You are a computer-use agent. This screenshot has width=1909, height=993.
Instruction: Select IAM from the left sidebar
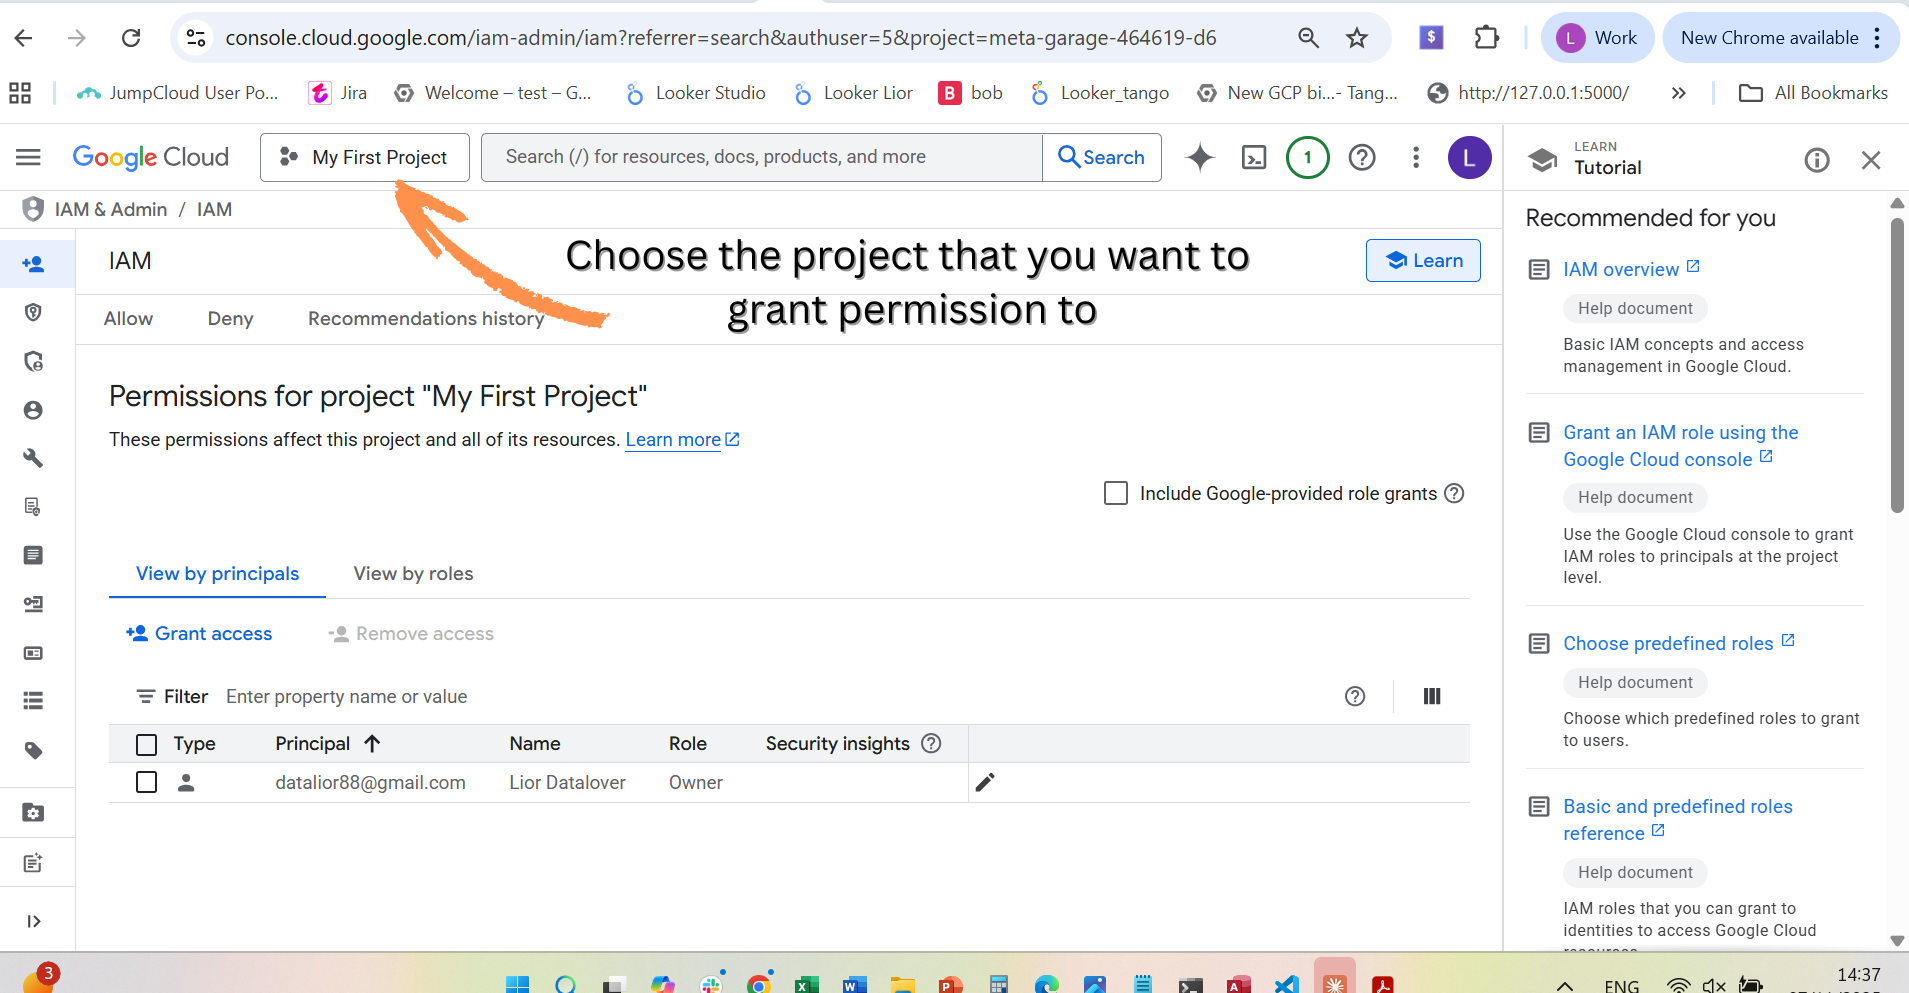[33, 264]
